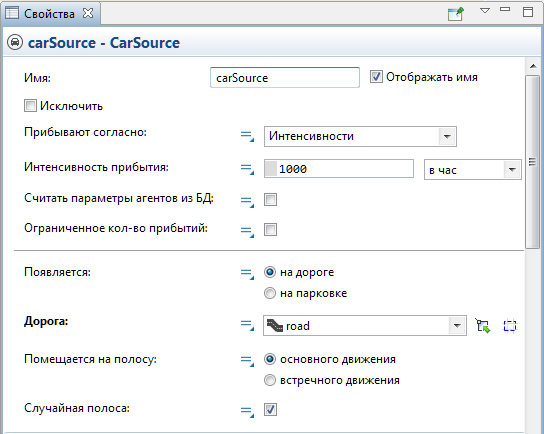544x434 pixels.
Task: Click equals icon beside Помещается на полосу
Action: pos(247,360)
